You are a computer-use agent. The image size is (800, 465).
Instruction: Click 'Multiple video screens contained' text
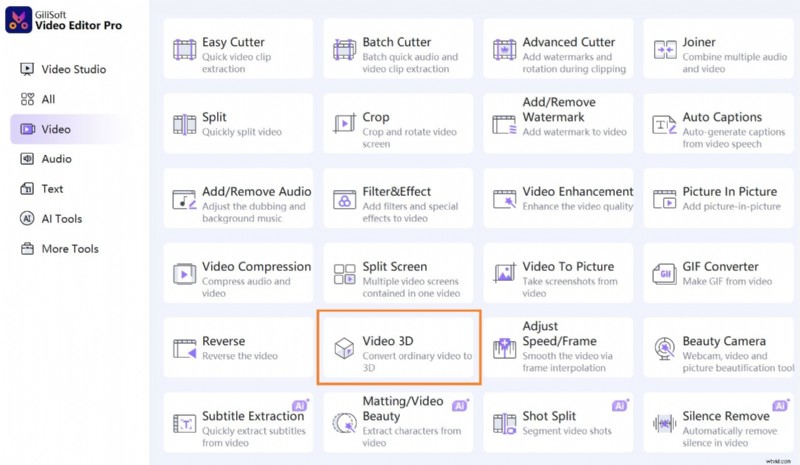411,287
